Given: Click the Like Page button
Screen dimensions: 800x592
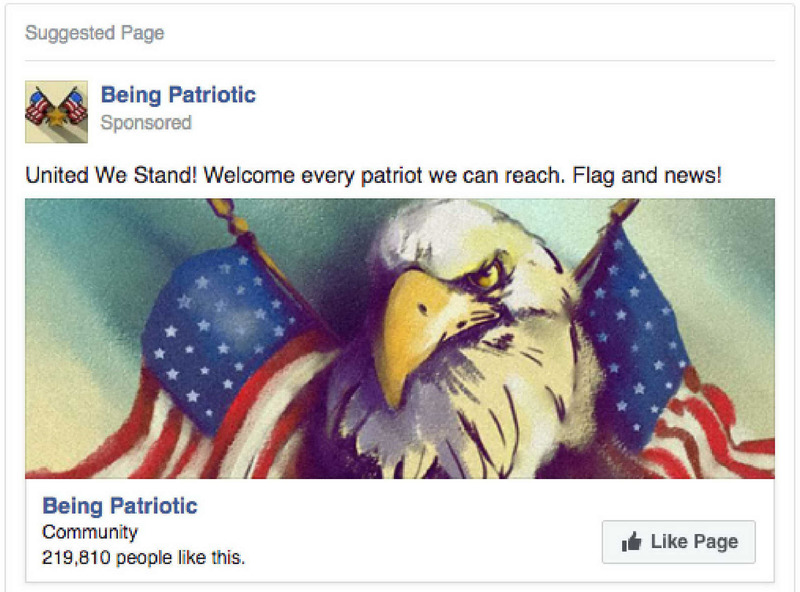Looking at the screenshot, I should (x=679, y=542).
